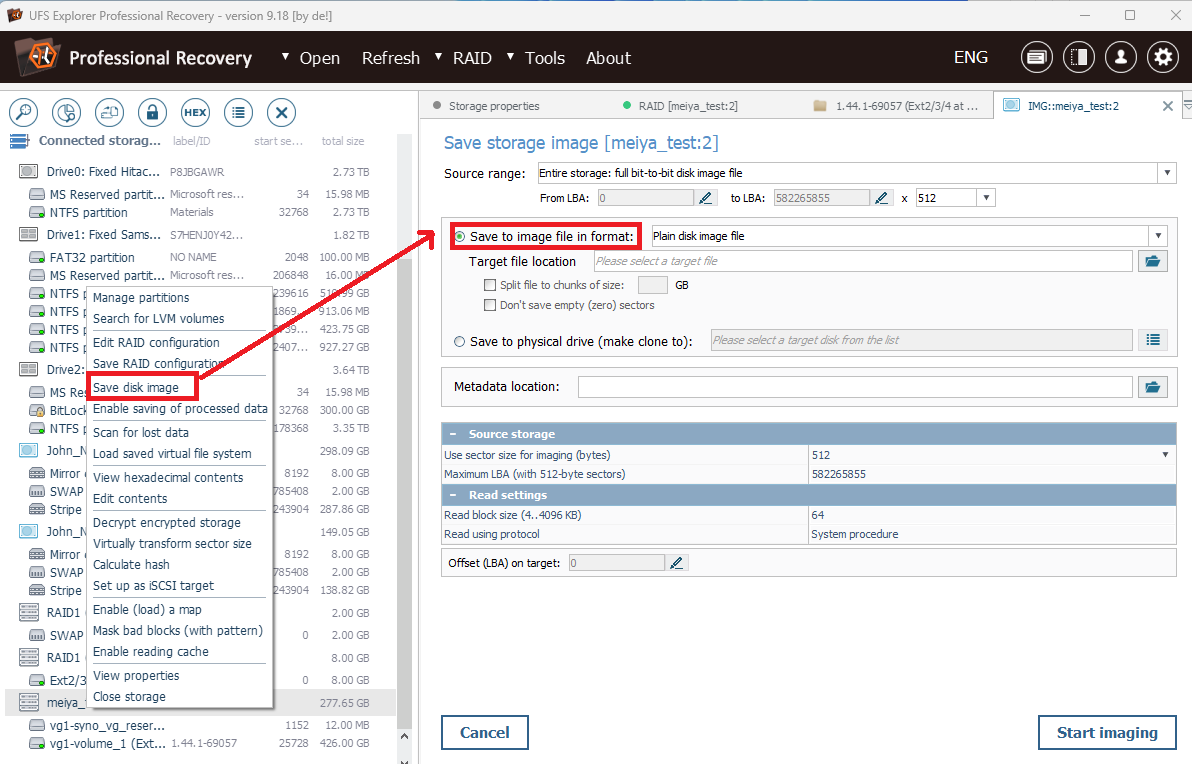Browse for metadata location folder icon

click(x=1153, y=387)
